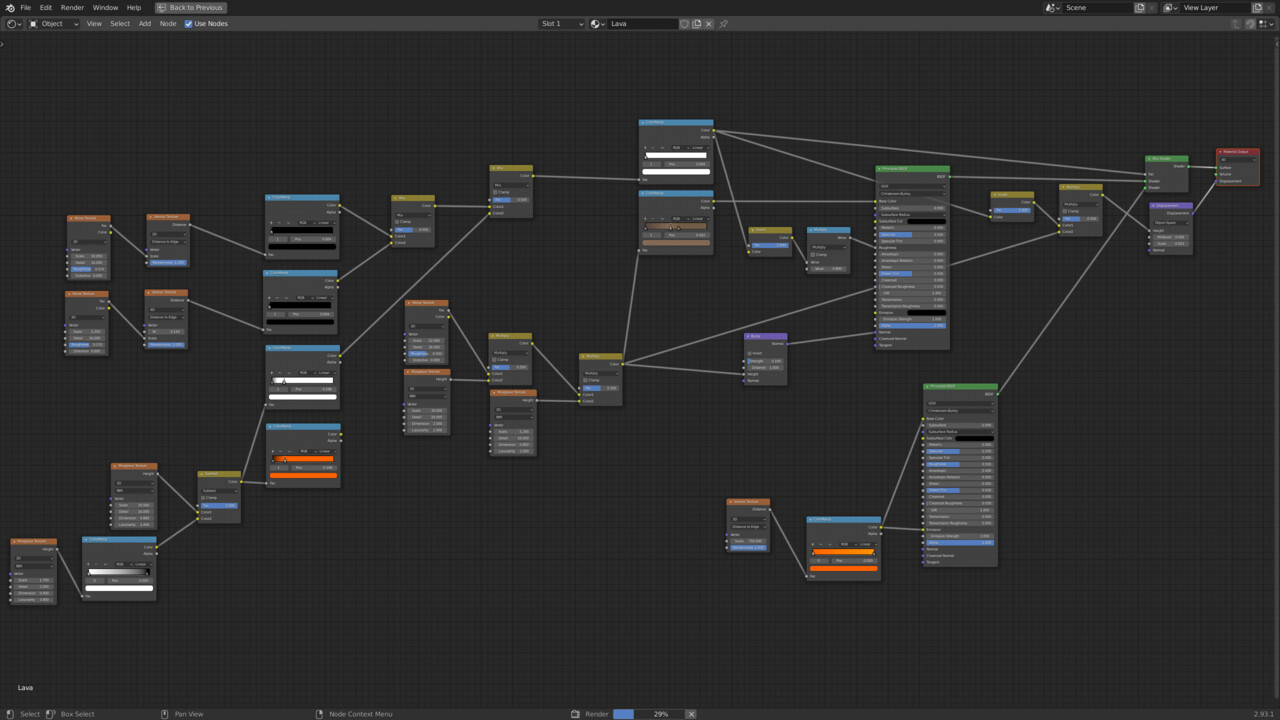Image resolution: width=1280 pixels, height=720 pixels.
Task: Open the Edit menu
Action: tap(46, 7)
